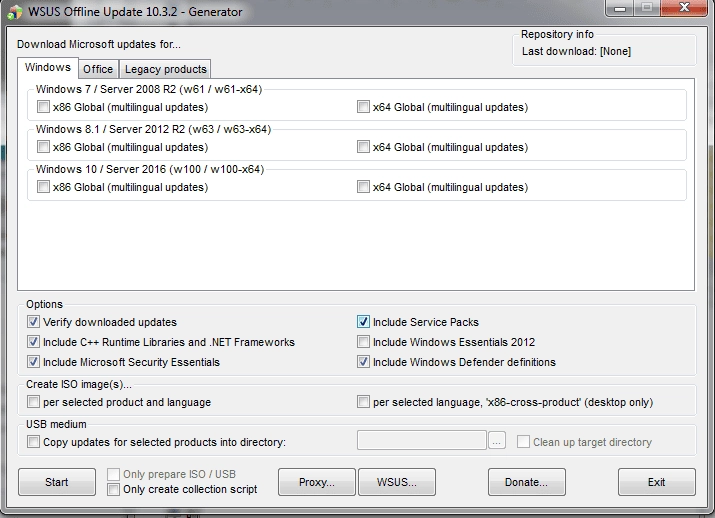Screen dimensions: 715x518
Task: Click 'Download Microsoft updates for...' label
Action: 99,44
